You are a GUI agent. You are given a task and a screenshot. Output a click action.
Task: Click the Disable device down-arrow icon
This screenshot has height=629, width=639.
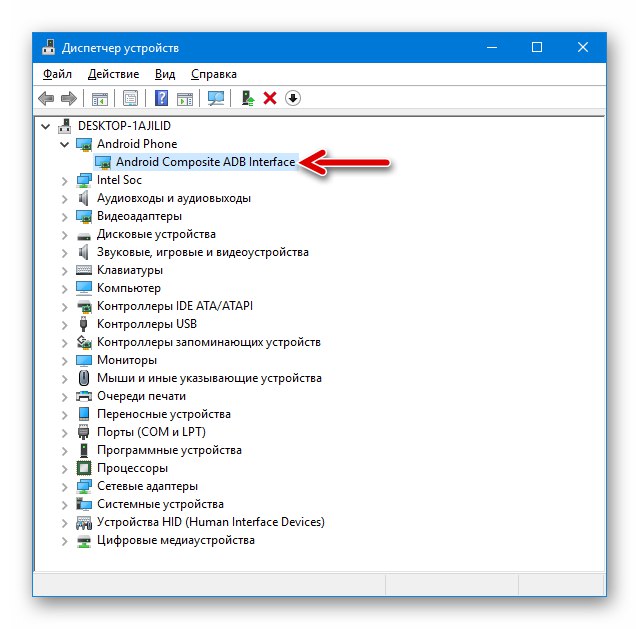[293, 98]
